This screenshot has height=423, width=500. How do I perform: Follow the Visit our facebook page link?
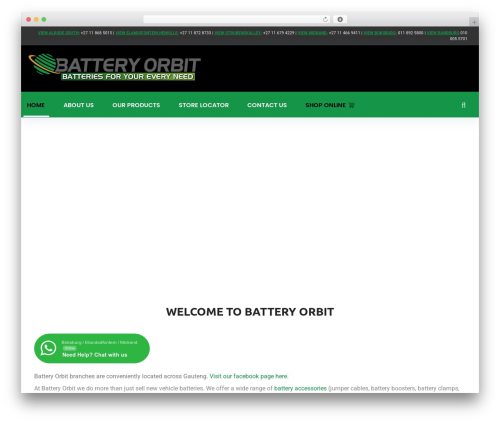click(x=248, y=376)
